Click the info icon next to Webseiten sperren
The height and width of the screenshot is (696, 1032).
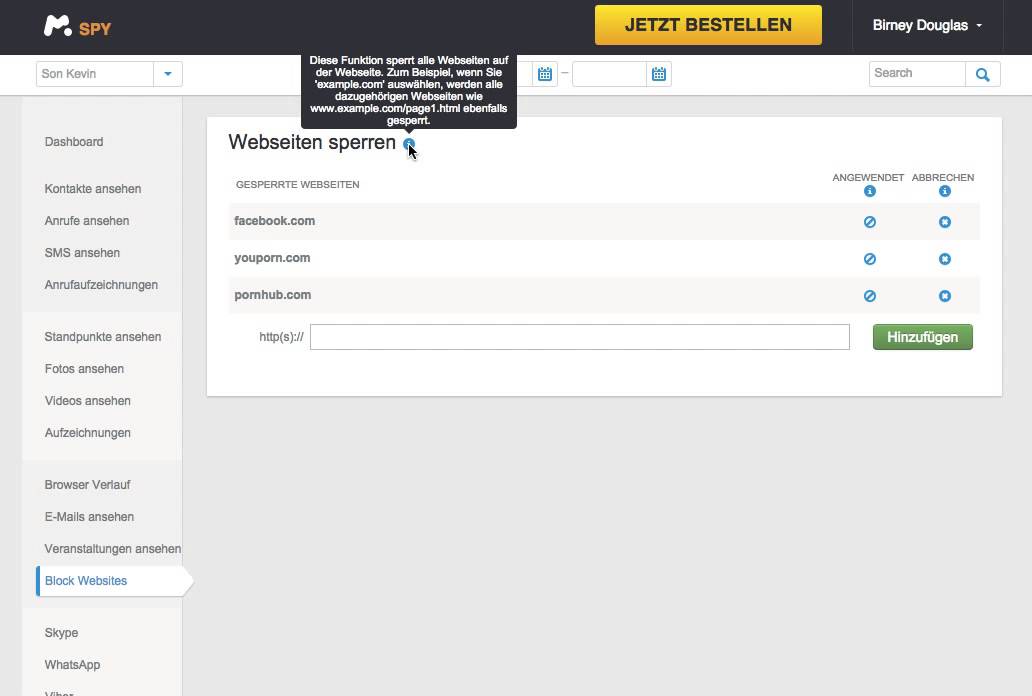[x=409, y=144]
